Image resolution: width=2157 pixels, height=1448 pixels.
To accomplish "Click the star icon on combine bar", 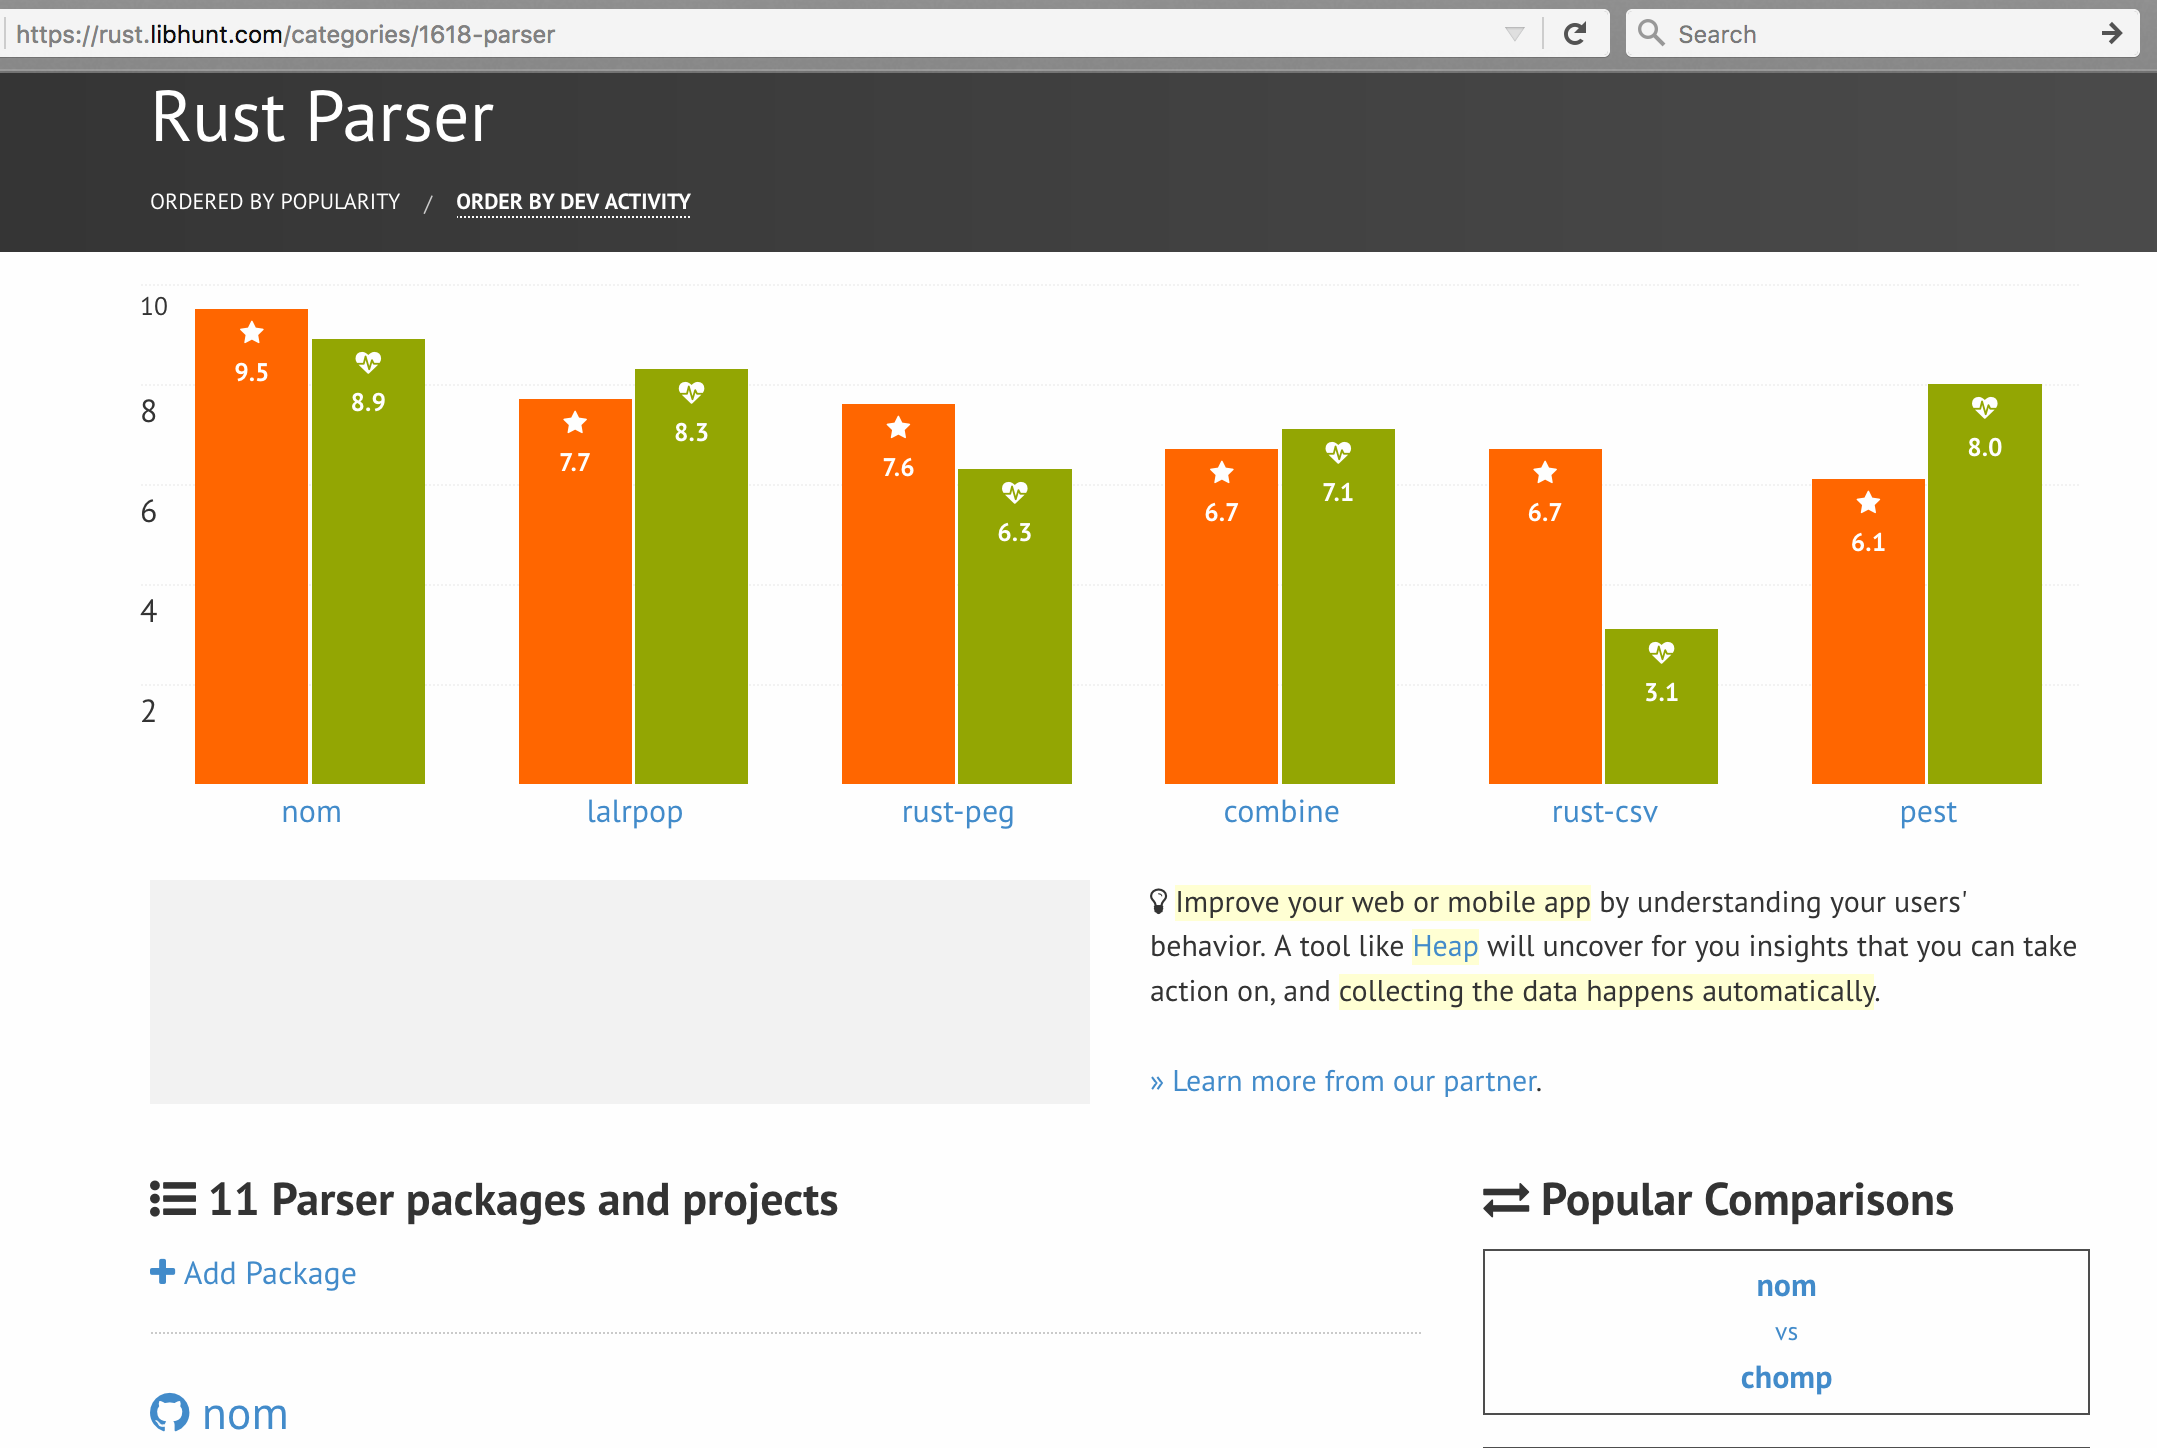I will (1221, 472).
